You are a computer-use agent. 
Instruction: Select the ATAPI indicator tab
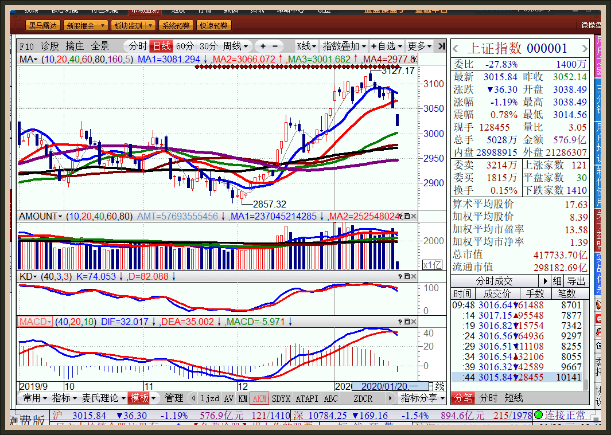click(307, 398)
